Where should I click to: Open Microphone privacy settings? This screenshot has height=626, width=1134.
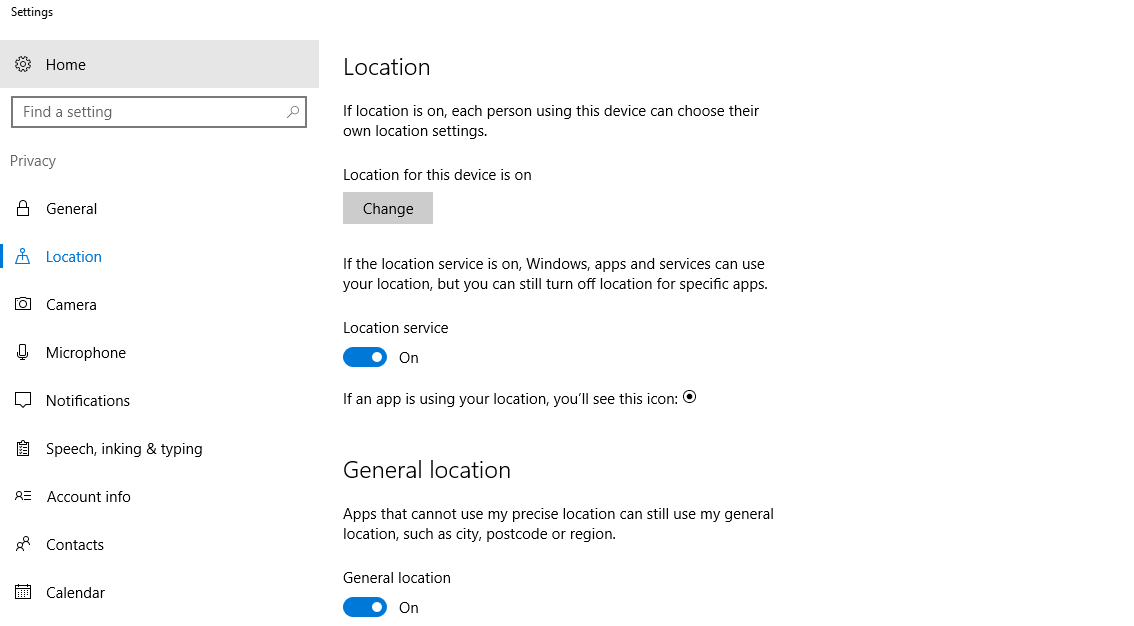click(x=159, y=352)
